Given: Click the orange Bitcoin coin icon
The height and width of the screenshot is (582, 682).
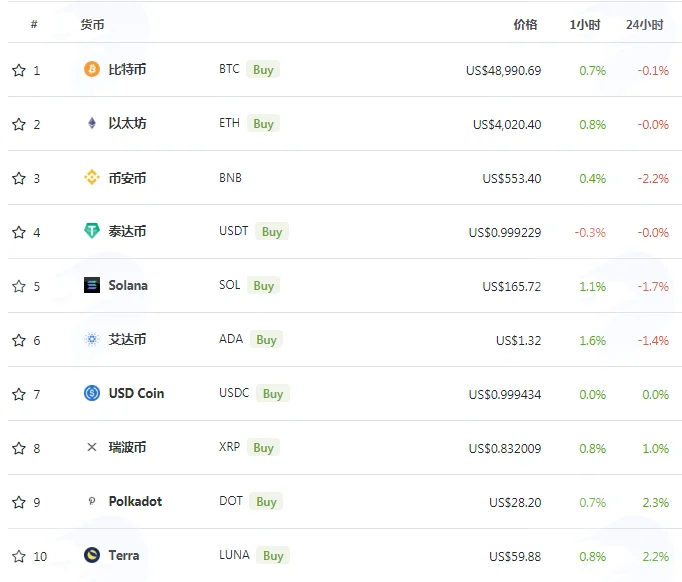Looking at the screenshot, I should (x=92, y=69).
